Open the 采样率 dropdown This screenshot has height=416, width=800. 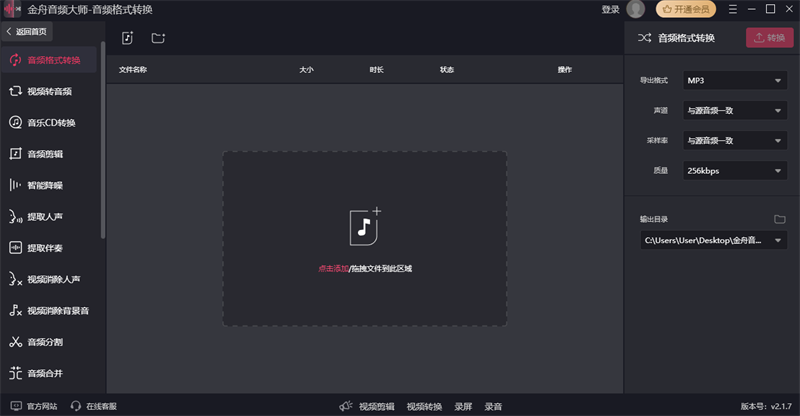[735, 140]
